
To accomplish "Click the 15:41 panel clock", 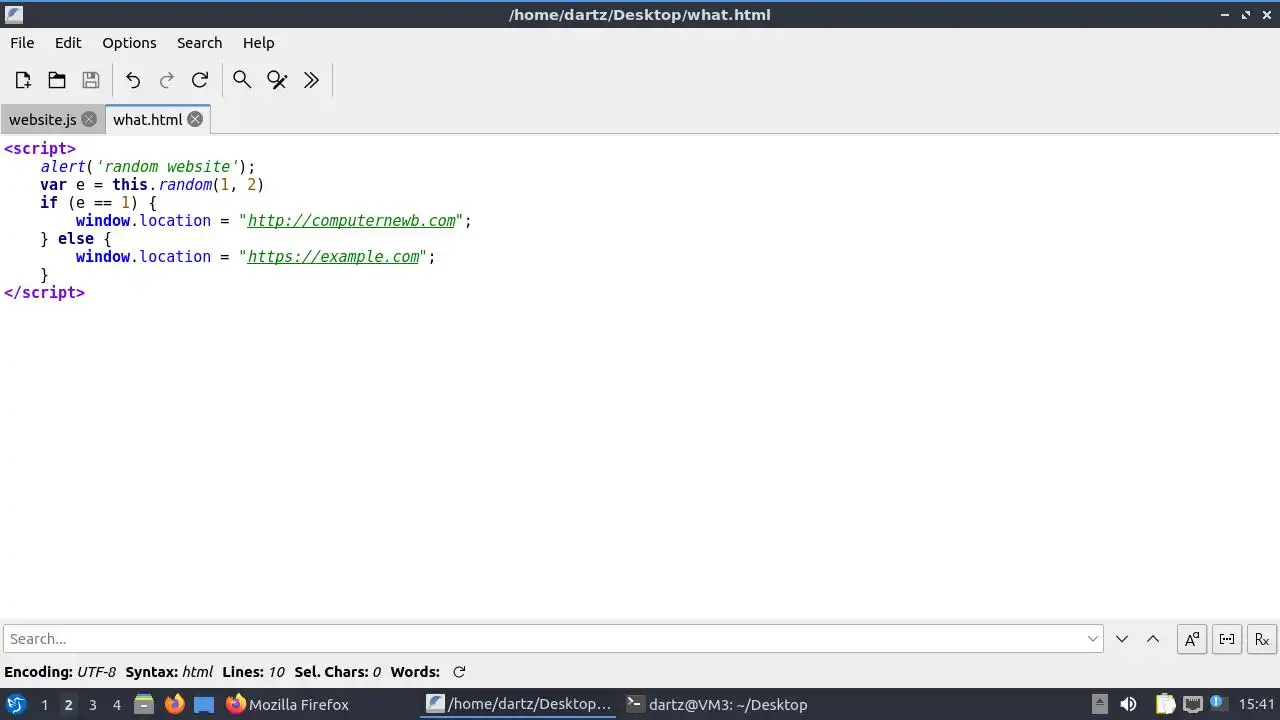I will pos(1257,704).
